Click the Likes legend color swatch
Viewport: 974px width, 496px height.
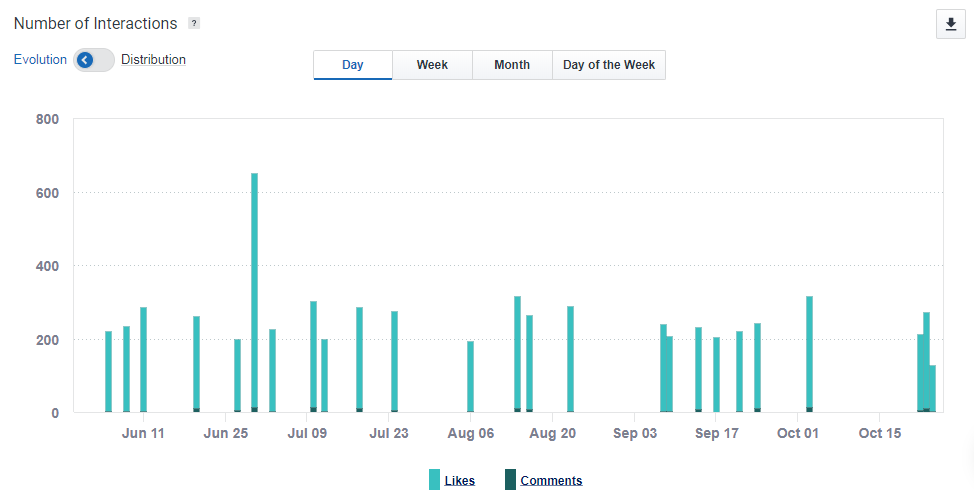pos(434,480)
